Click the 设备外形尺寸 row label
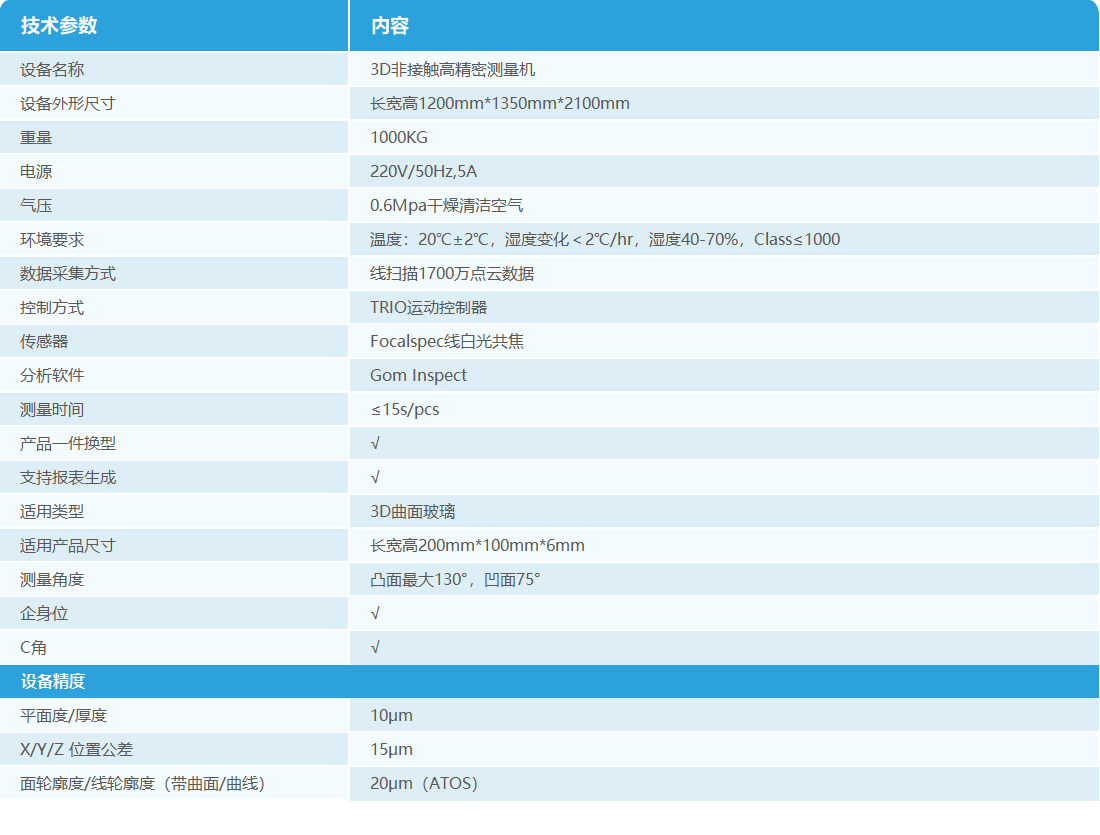1100x835 pixels. [68, 104]
